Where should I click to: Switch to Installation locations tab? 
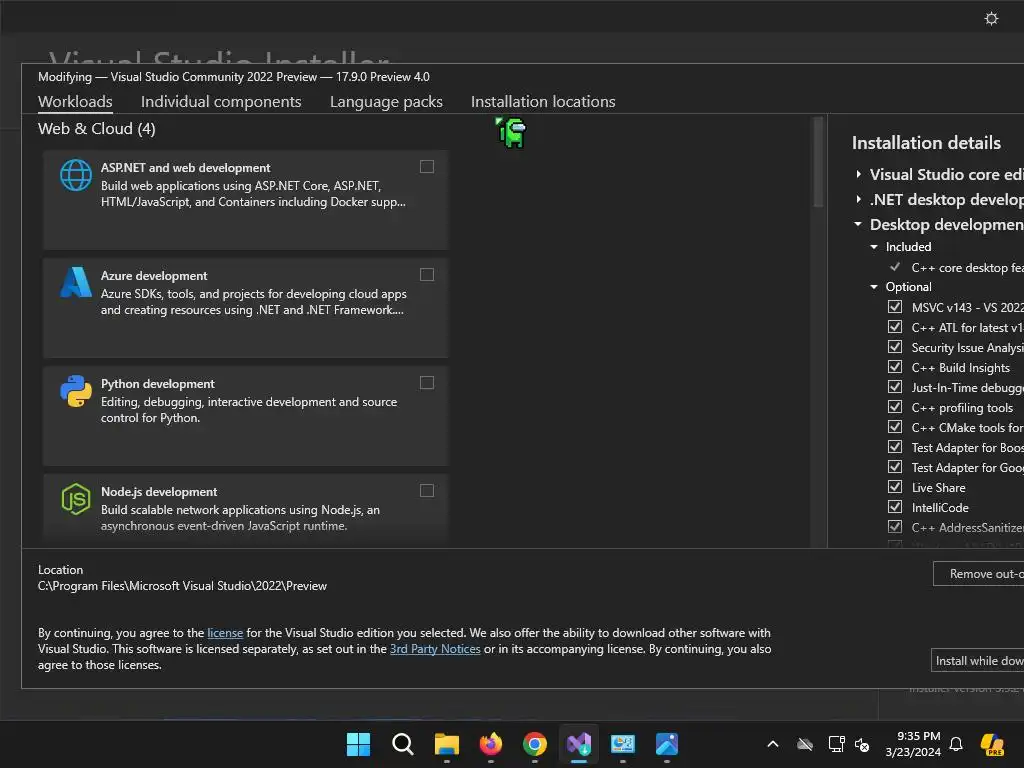point(543,101)
